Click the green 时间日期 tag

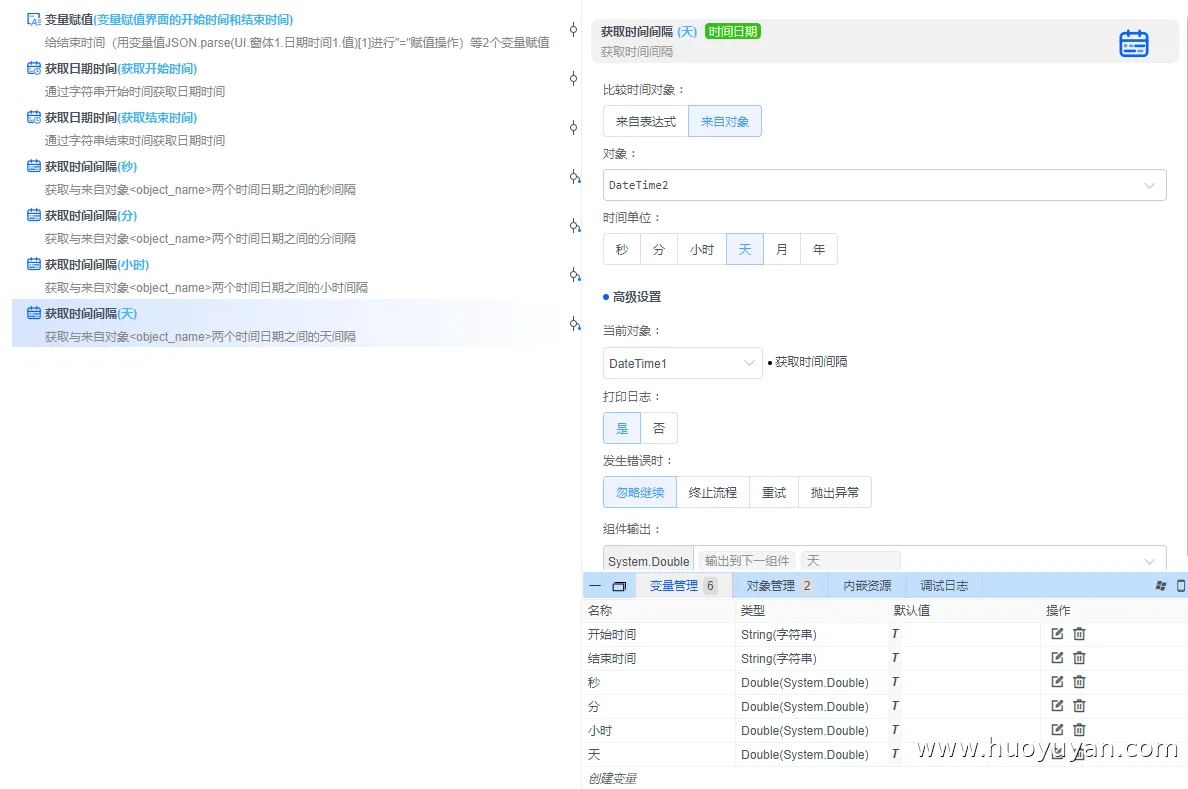(733, 31)
